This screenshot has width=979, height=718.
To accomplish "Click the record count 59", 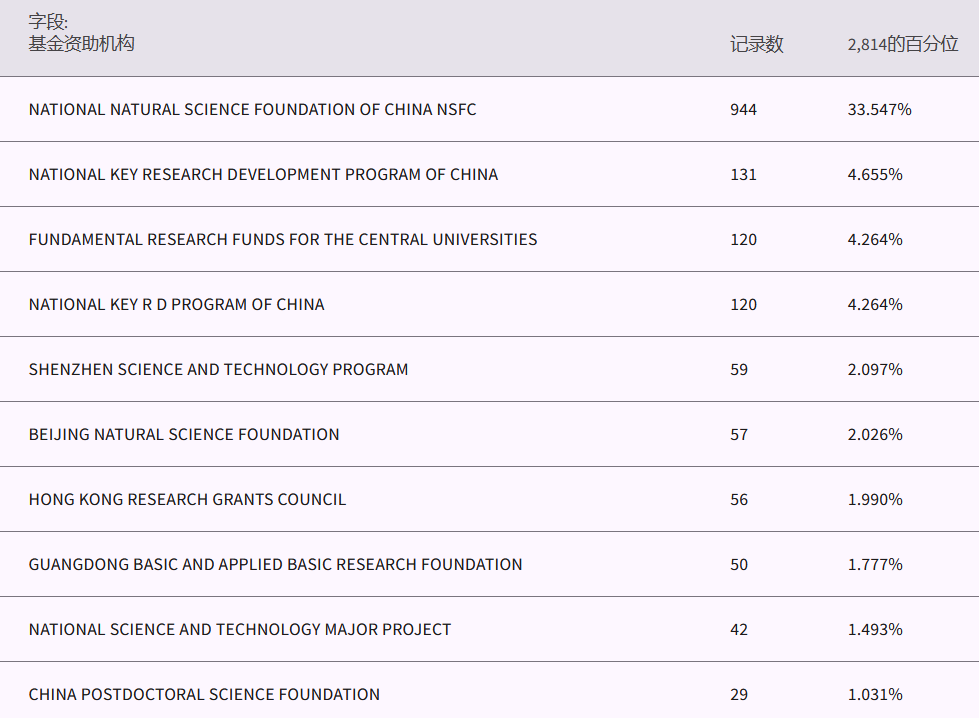I will coord(739,370).
